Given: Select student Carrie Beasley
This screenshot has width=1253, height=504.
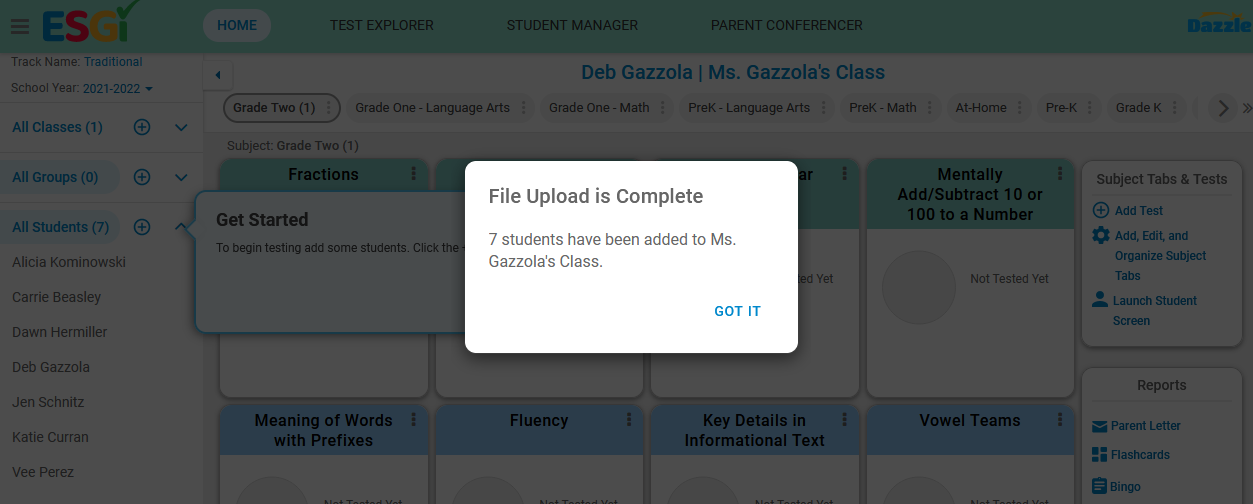Looking at the screenshot, I should coord(57,297).
